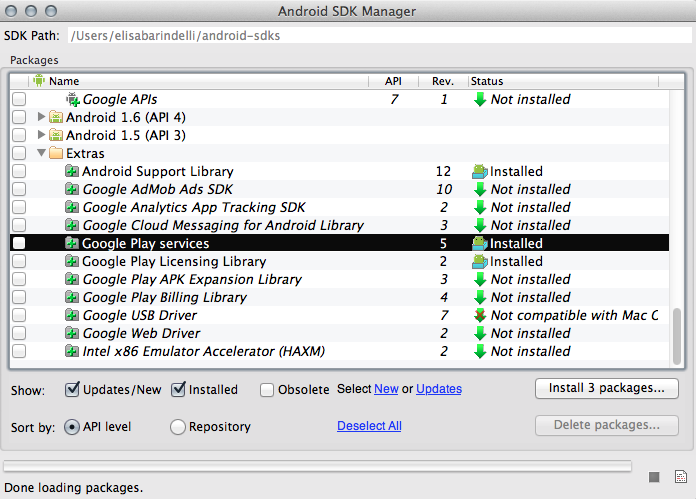This screenshot has height=499, width=696.
Task: Click the green download arrow for Intel HAXM
Action: point(480,351)
